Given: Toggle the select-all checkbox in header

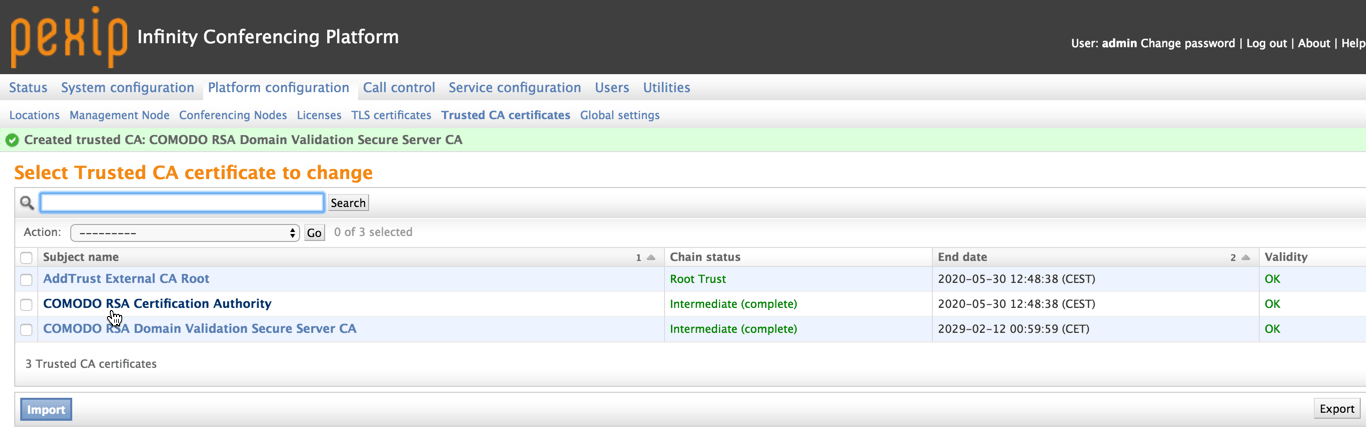Looking at the screenshot, I should [27, 258].
